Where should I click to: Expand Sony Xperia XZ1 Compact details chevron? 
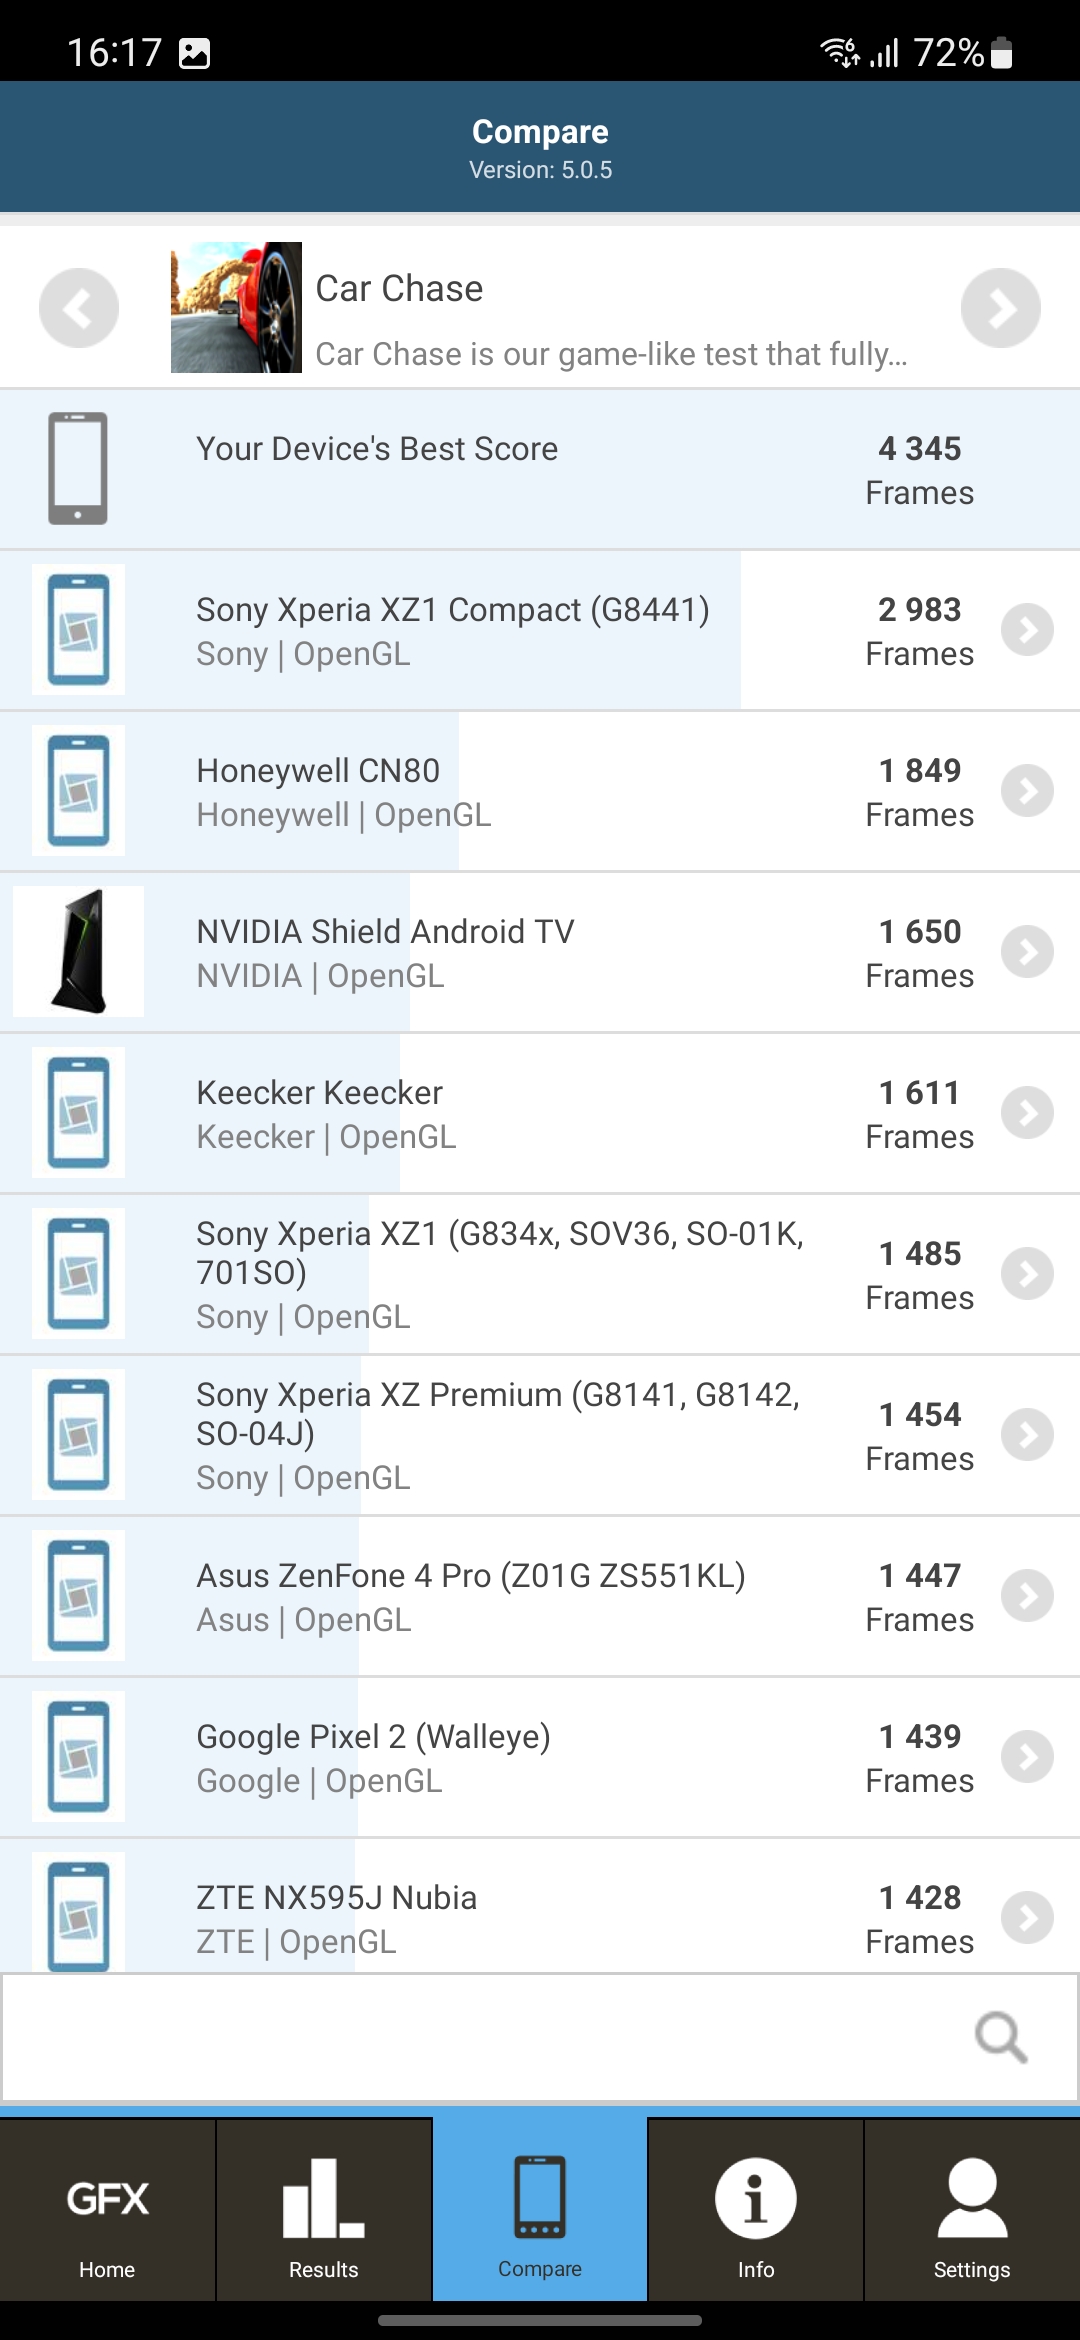point(1027,630)
